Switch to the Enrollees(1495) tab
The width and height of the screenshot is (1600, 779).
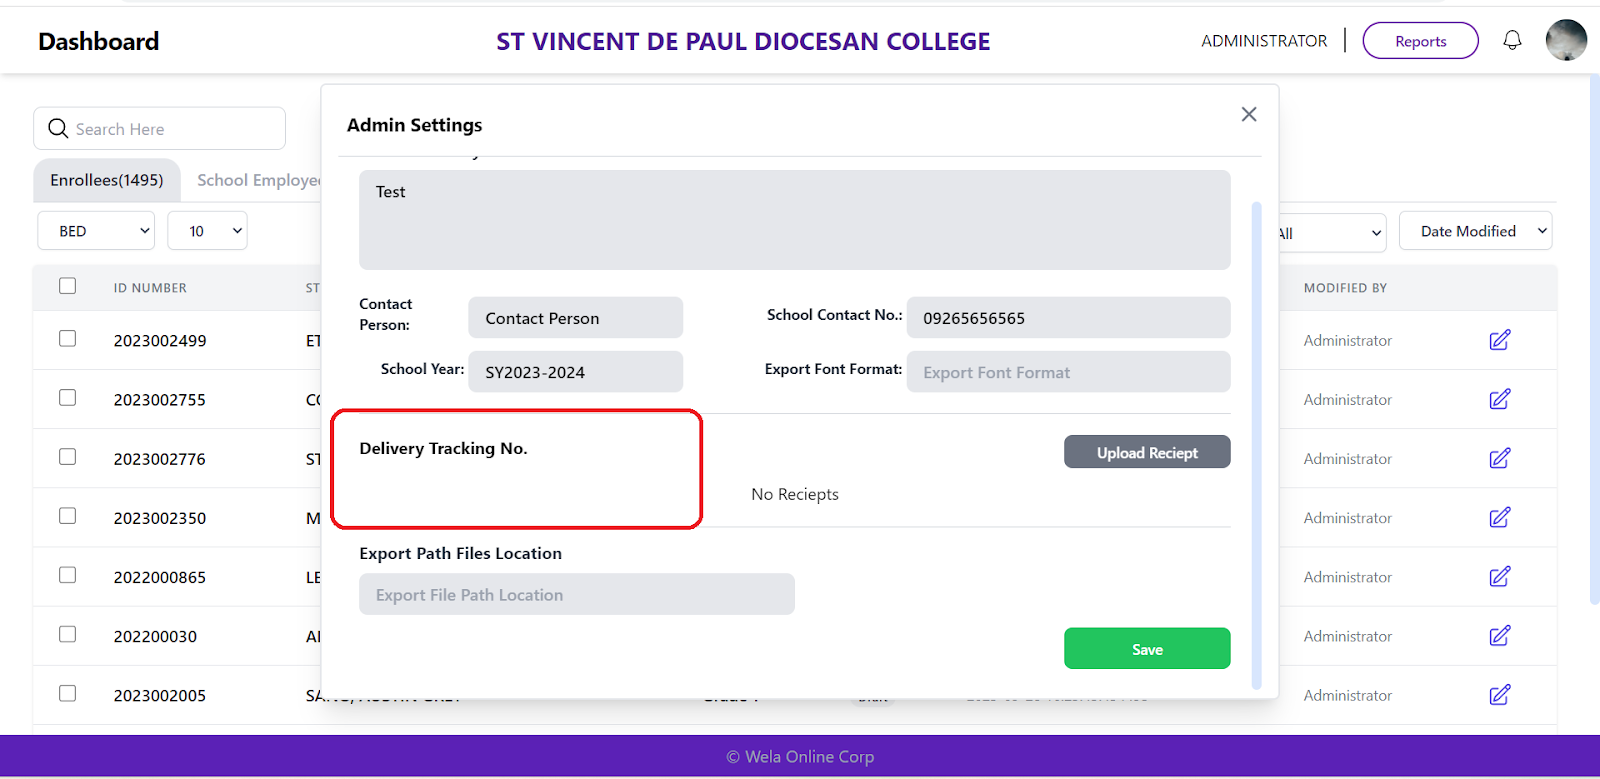tap(107, 180)
